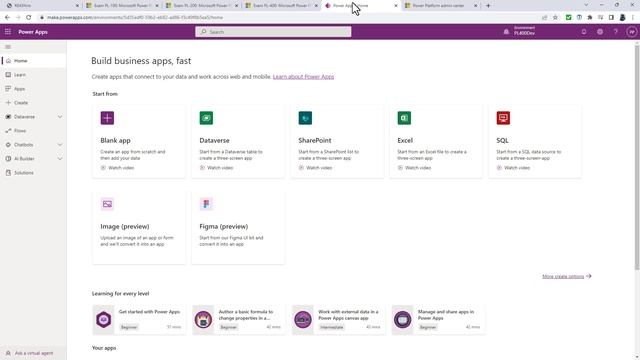
Task: Click Watch video on the Excel card
Action: (x=414, y=168)
